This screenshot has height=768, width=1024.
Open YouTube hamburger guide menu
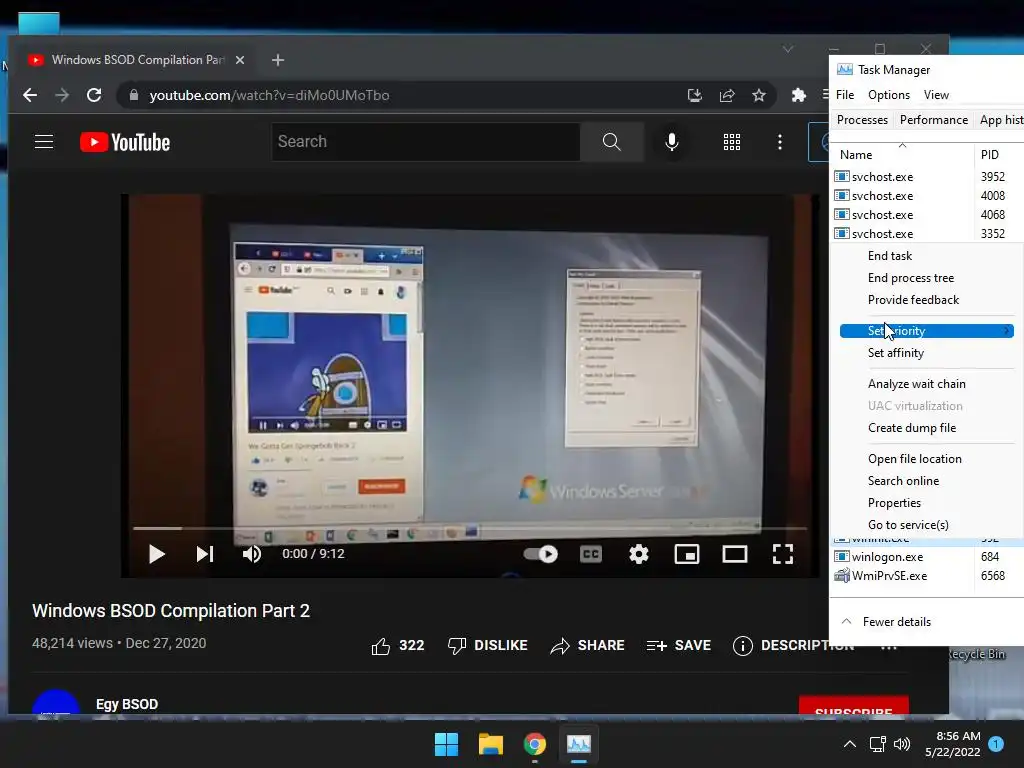(x=44, y=142)
